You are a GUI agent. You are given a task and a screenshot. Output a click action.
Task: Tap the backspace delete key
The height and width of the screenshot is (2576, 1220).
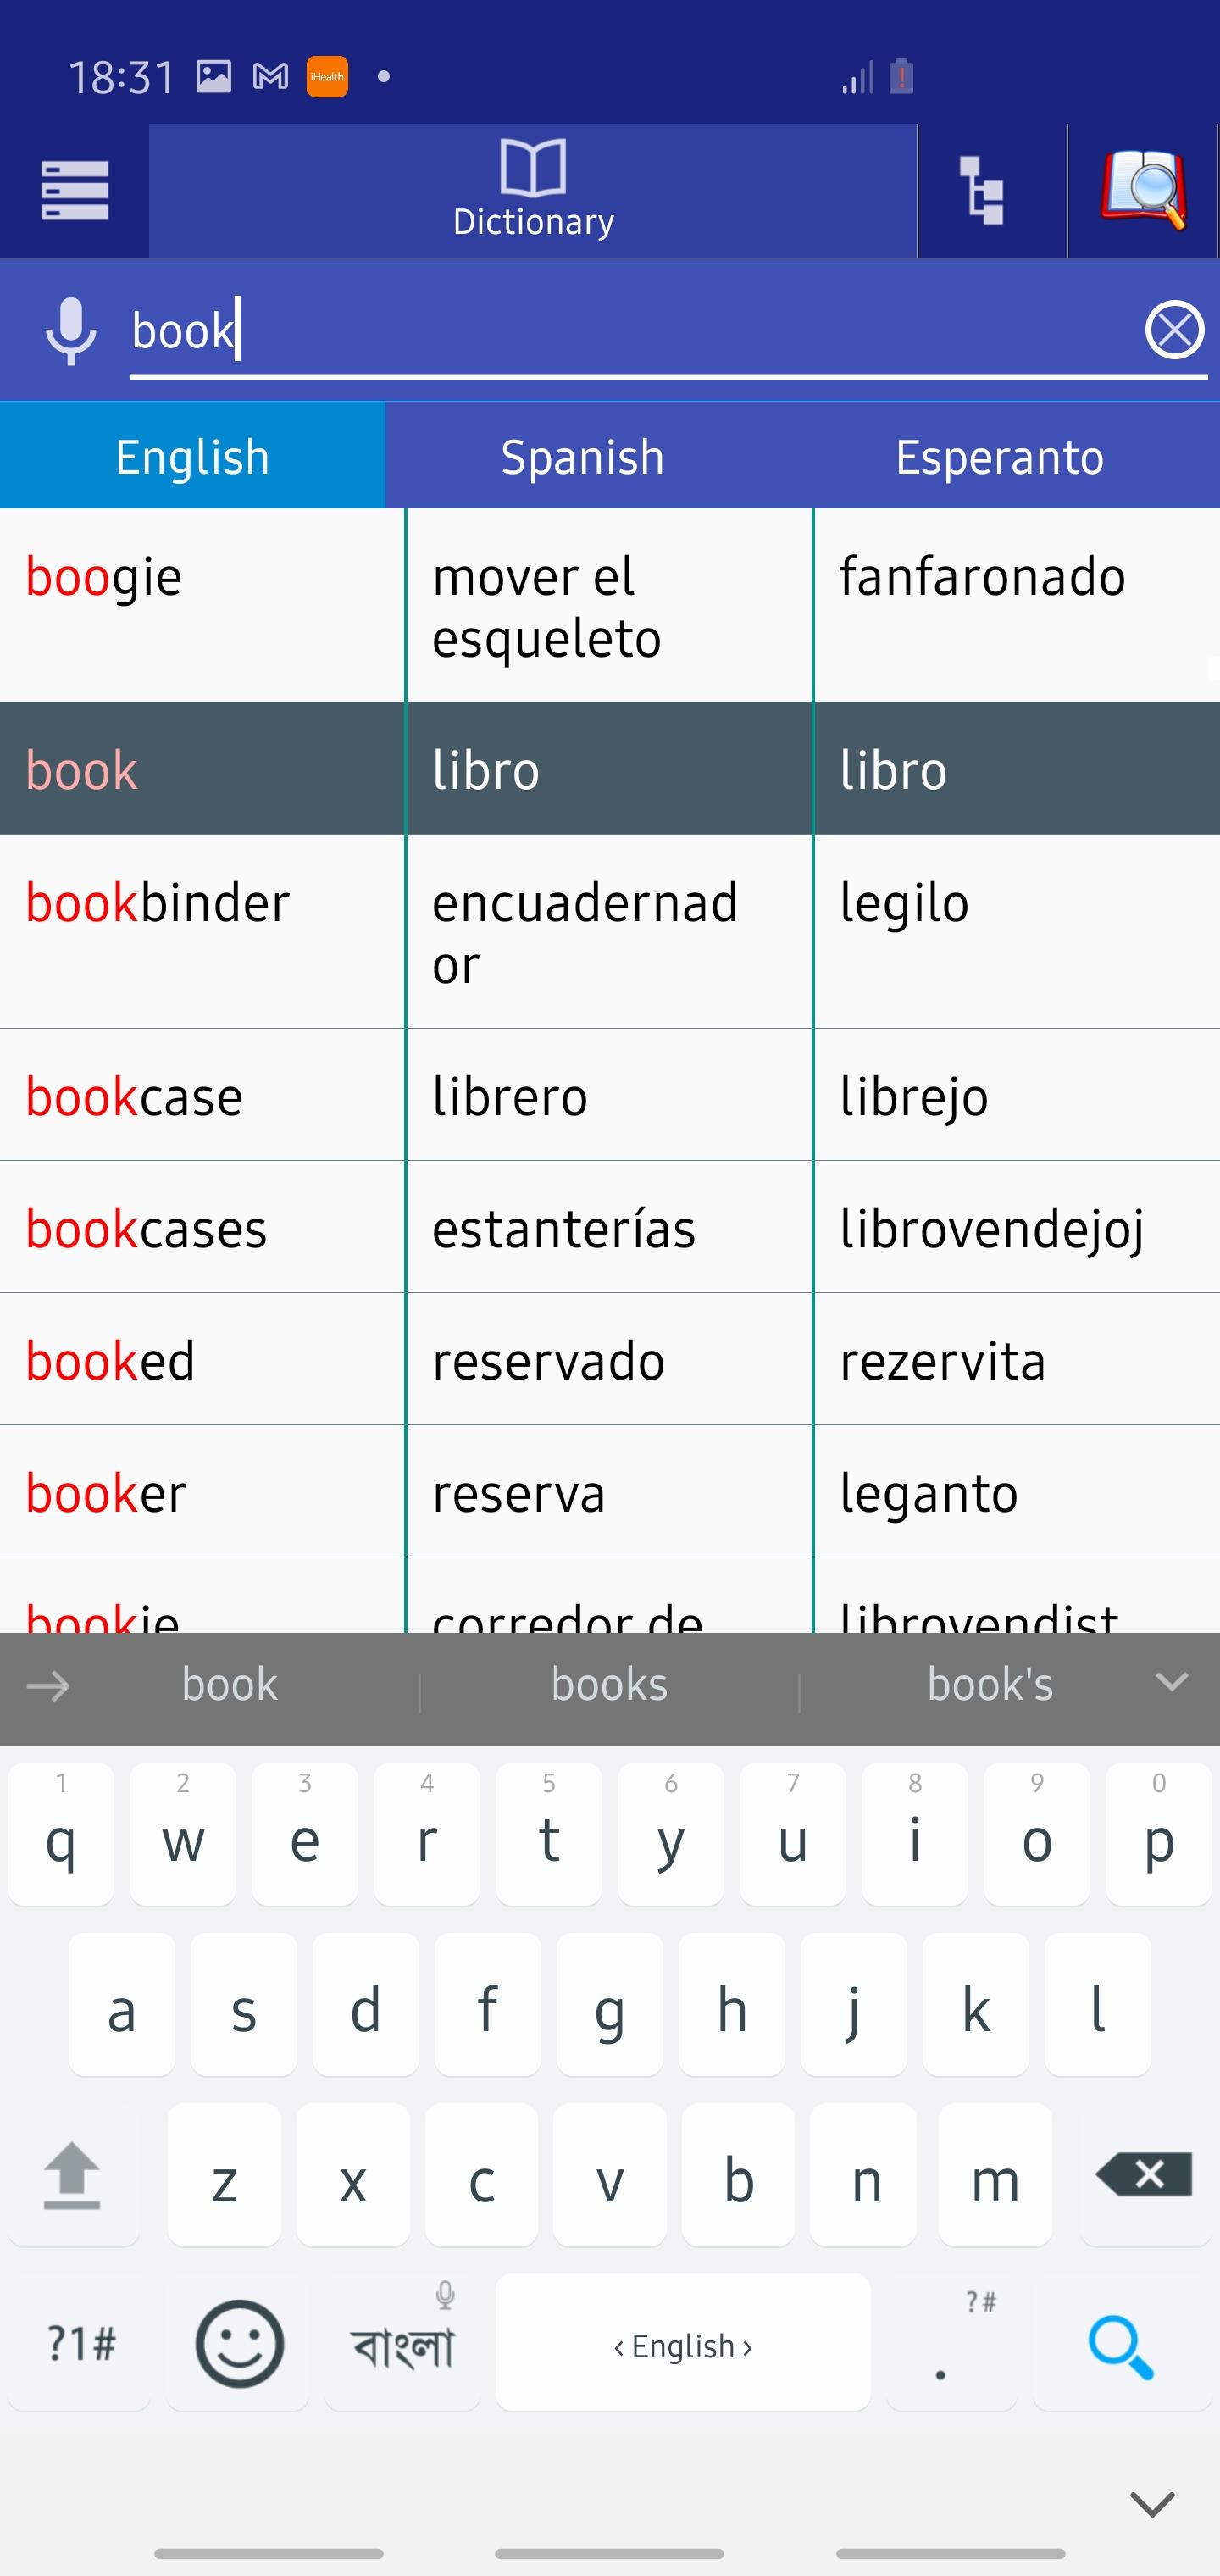pyautogui.click(x=1146, y=2175)
